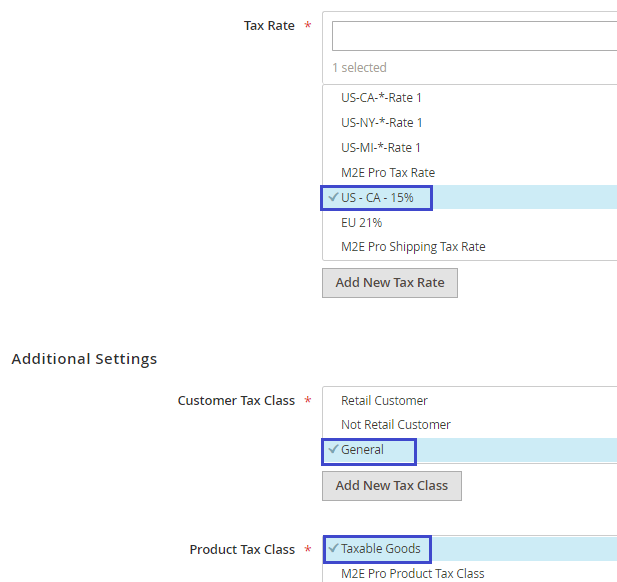This screenshot has width=617, height=582.
Task: Click the checkmark beside US - CA - 15%
Action: (x=333, y=198)
